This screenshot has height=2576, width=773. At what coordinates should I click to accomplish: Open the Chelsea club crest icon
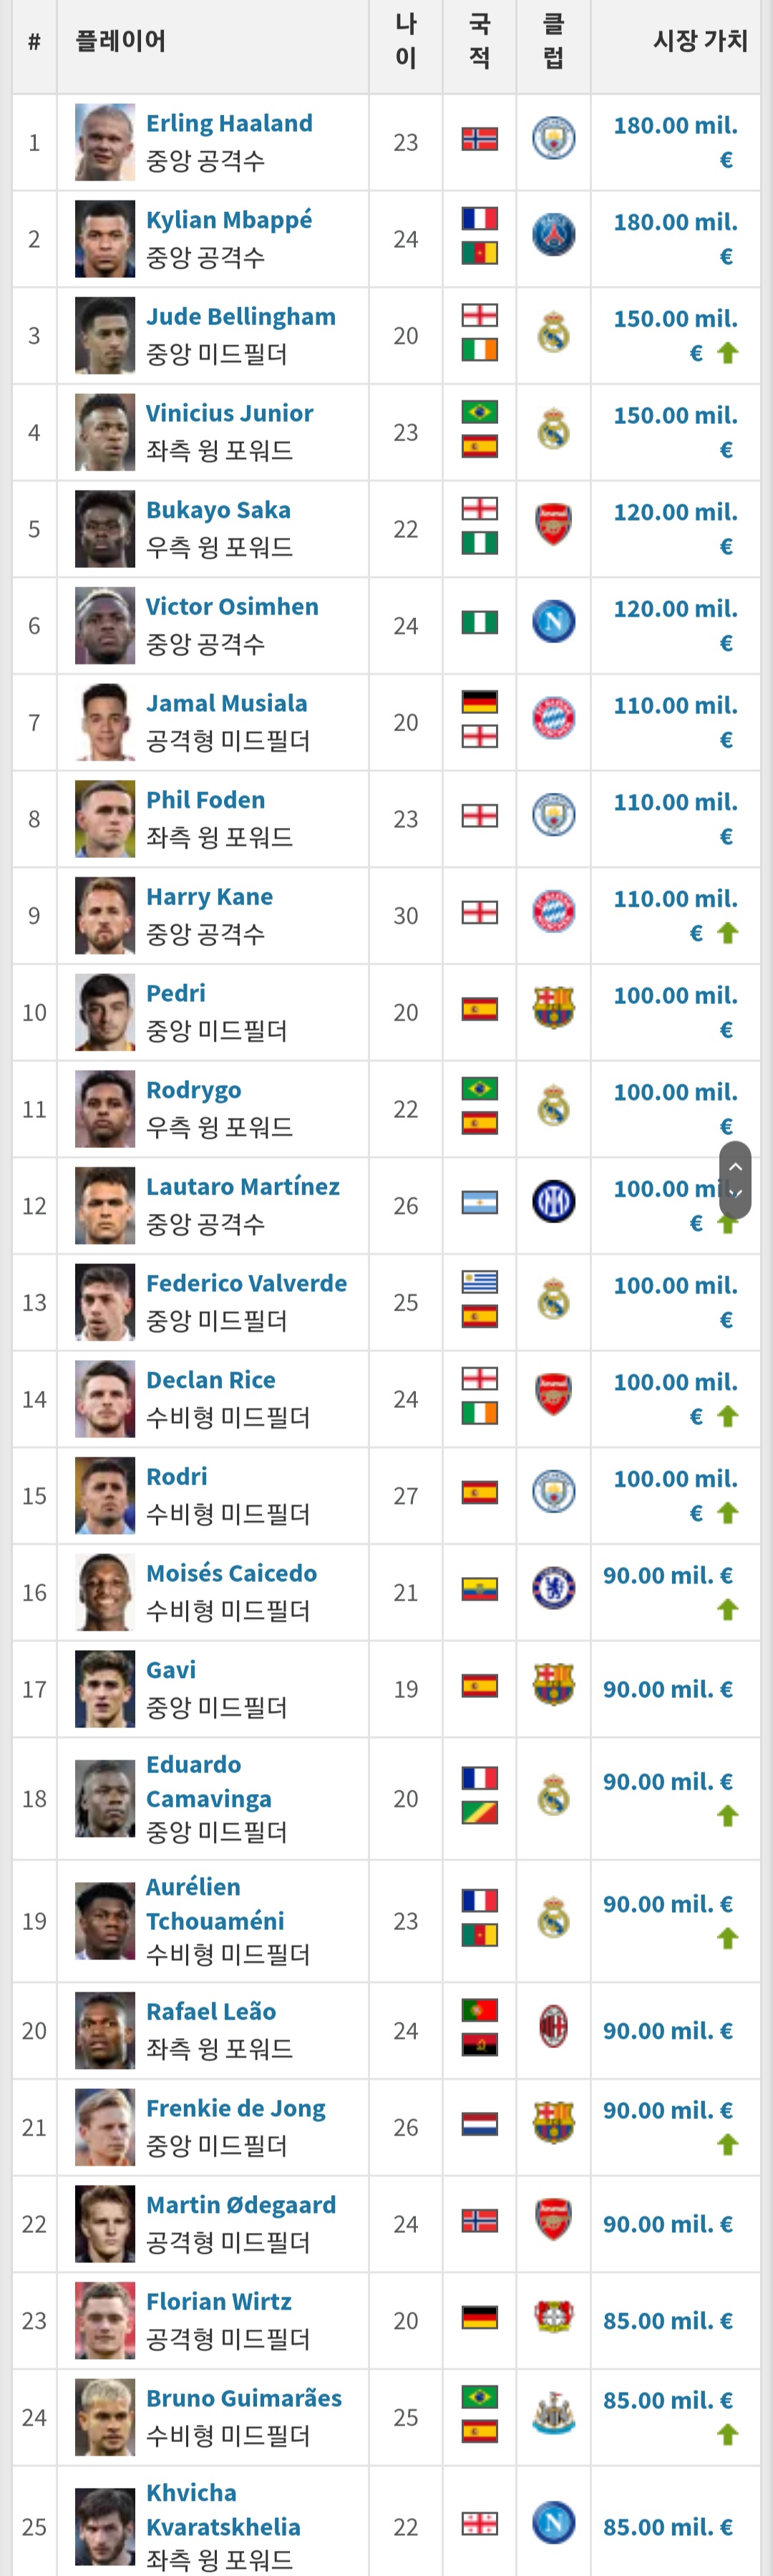pyautogui.click(x=553, y=1590)
